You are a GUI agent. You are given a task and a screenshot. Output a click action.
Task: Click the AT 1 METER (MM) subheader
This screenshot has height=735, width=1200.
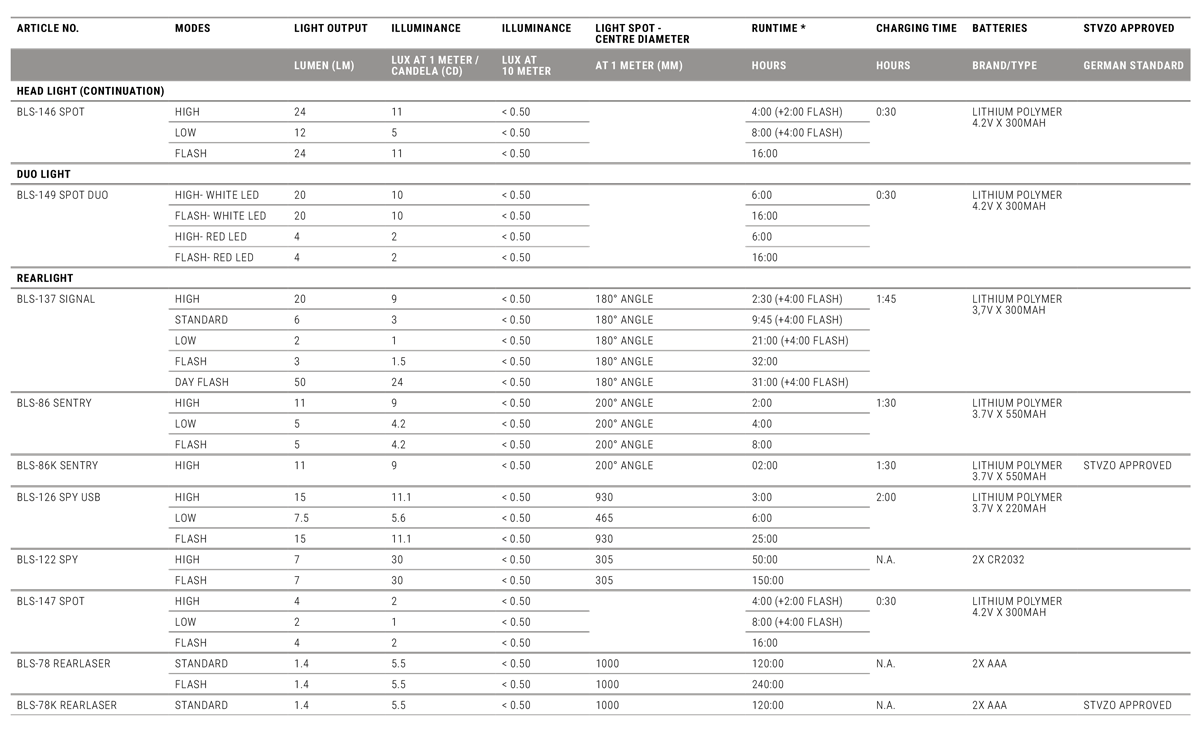click(639, 66)
